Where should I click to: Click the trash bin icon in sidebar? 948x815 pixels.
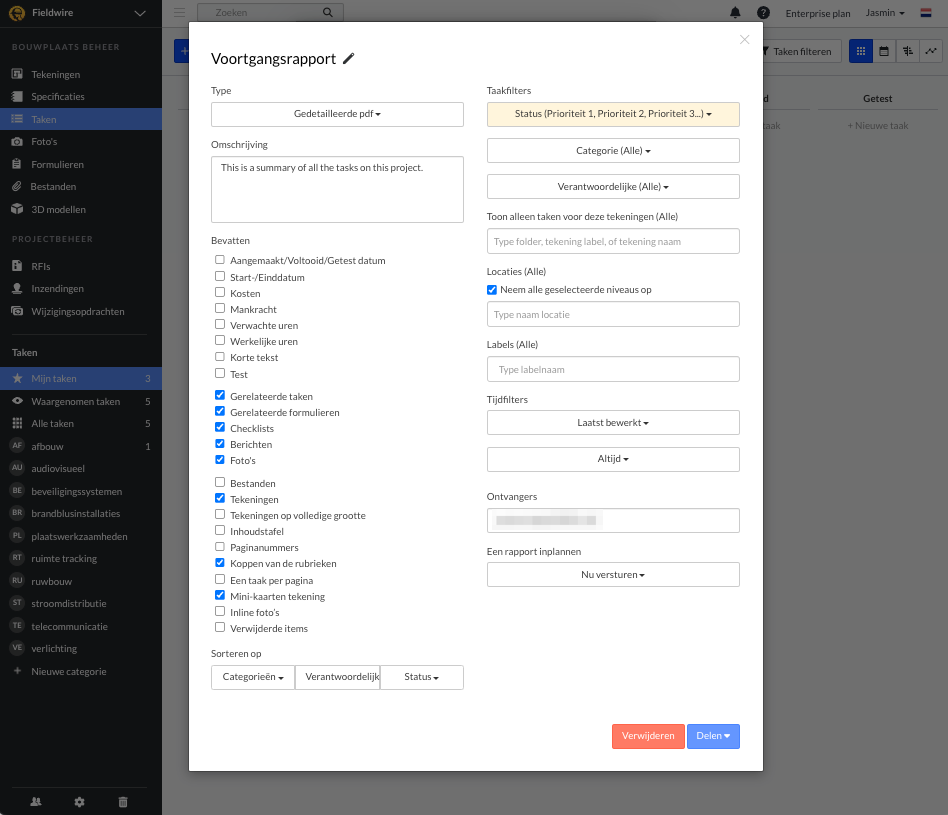coord(123,801)
